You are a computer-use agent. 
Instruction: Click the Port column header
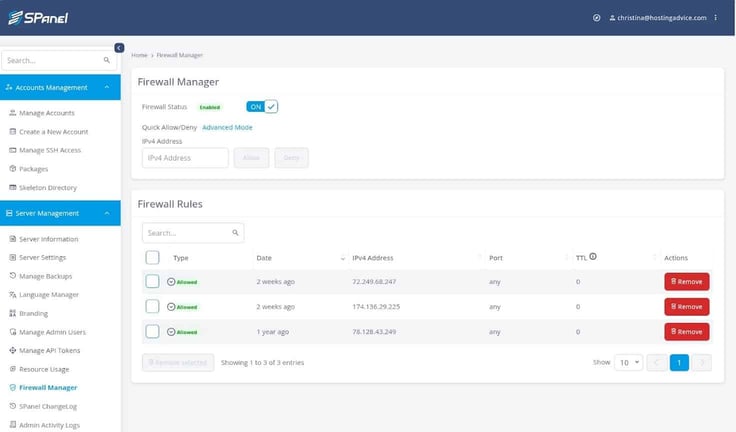pos(496,258)
